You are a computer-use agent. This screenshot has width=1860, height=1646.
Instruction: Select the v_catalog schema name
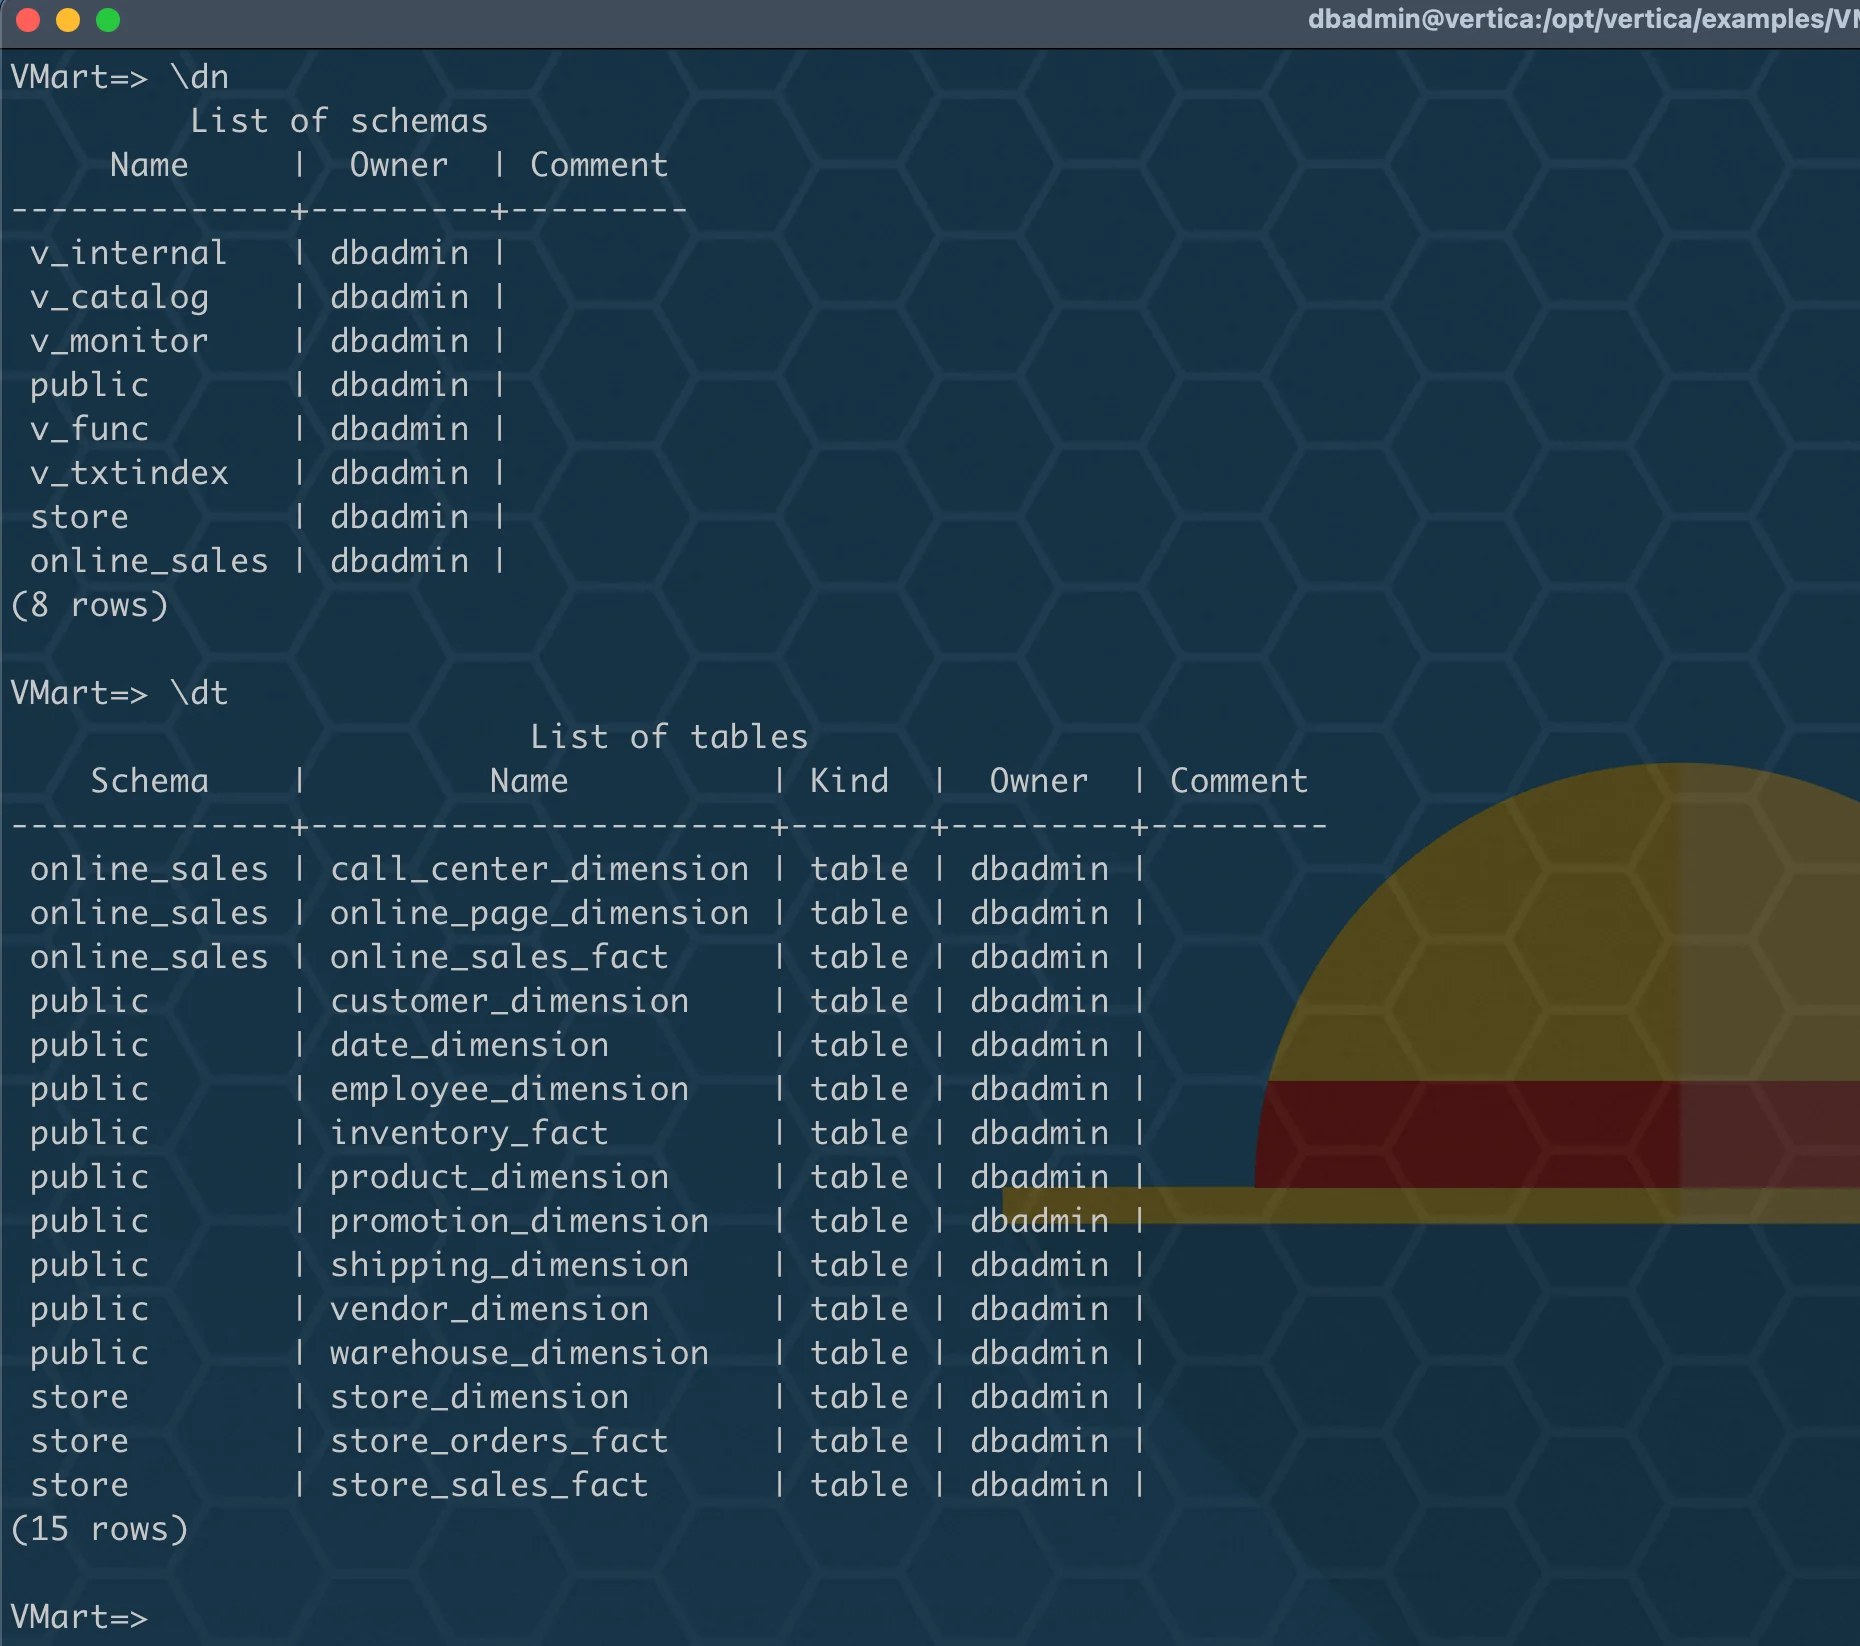tap(119, 297)
